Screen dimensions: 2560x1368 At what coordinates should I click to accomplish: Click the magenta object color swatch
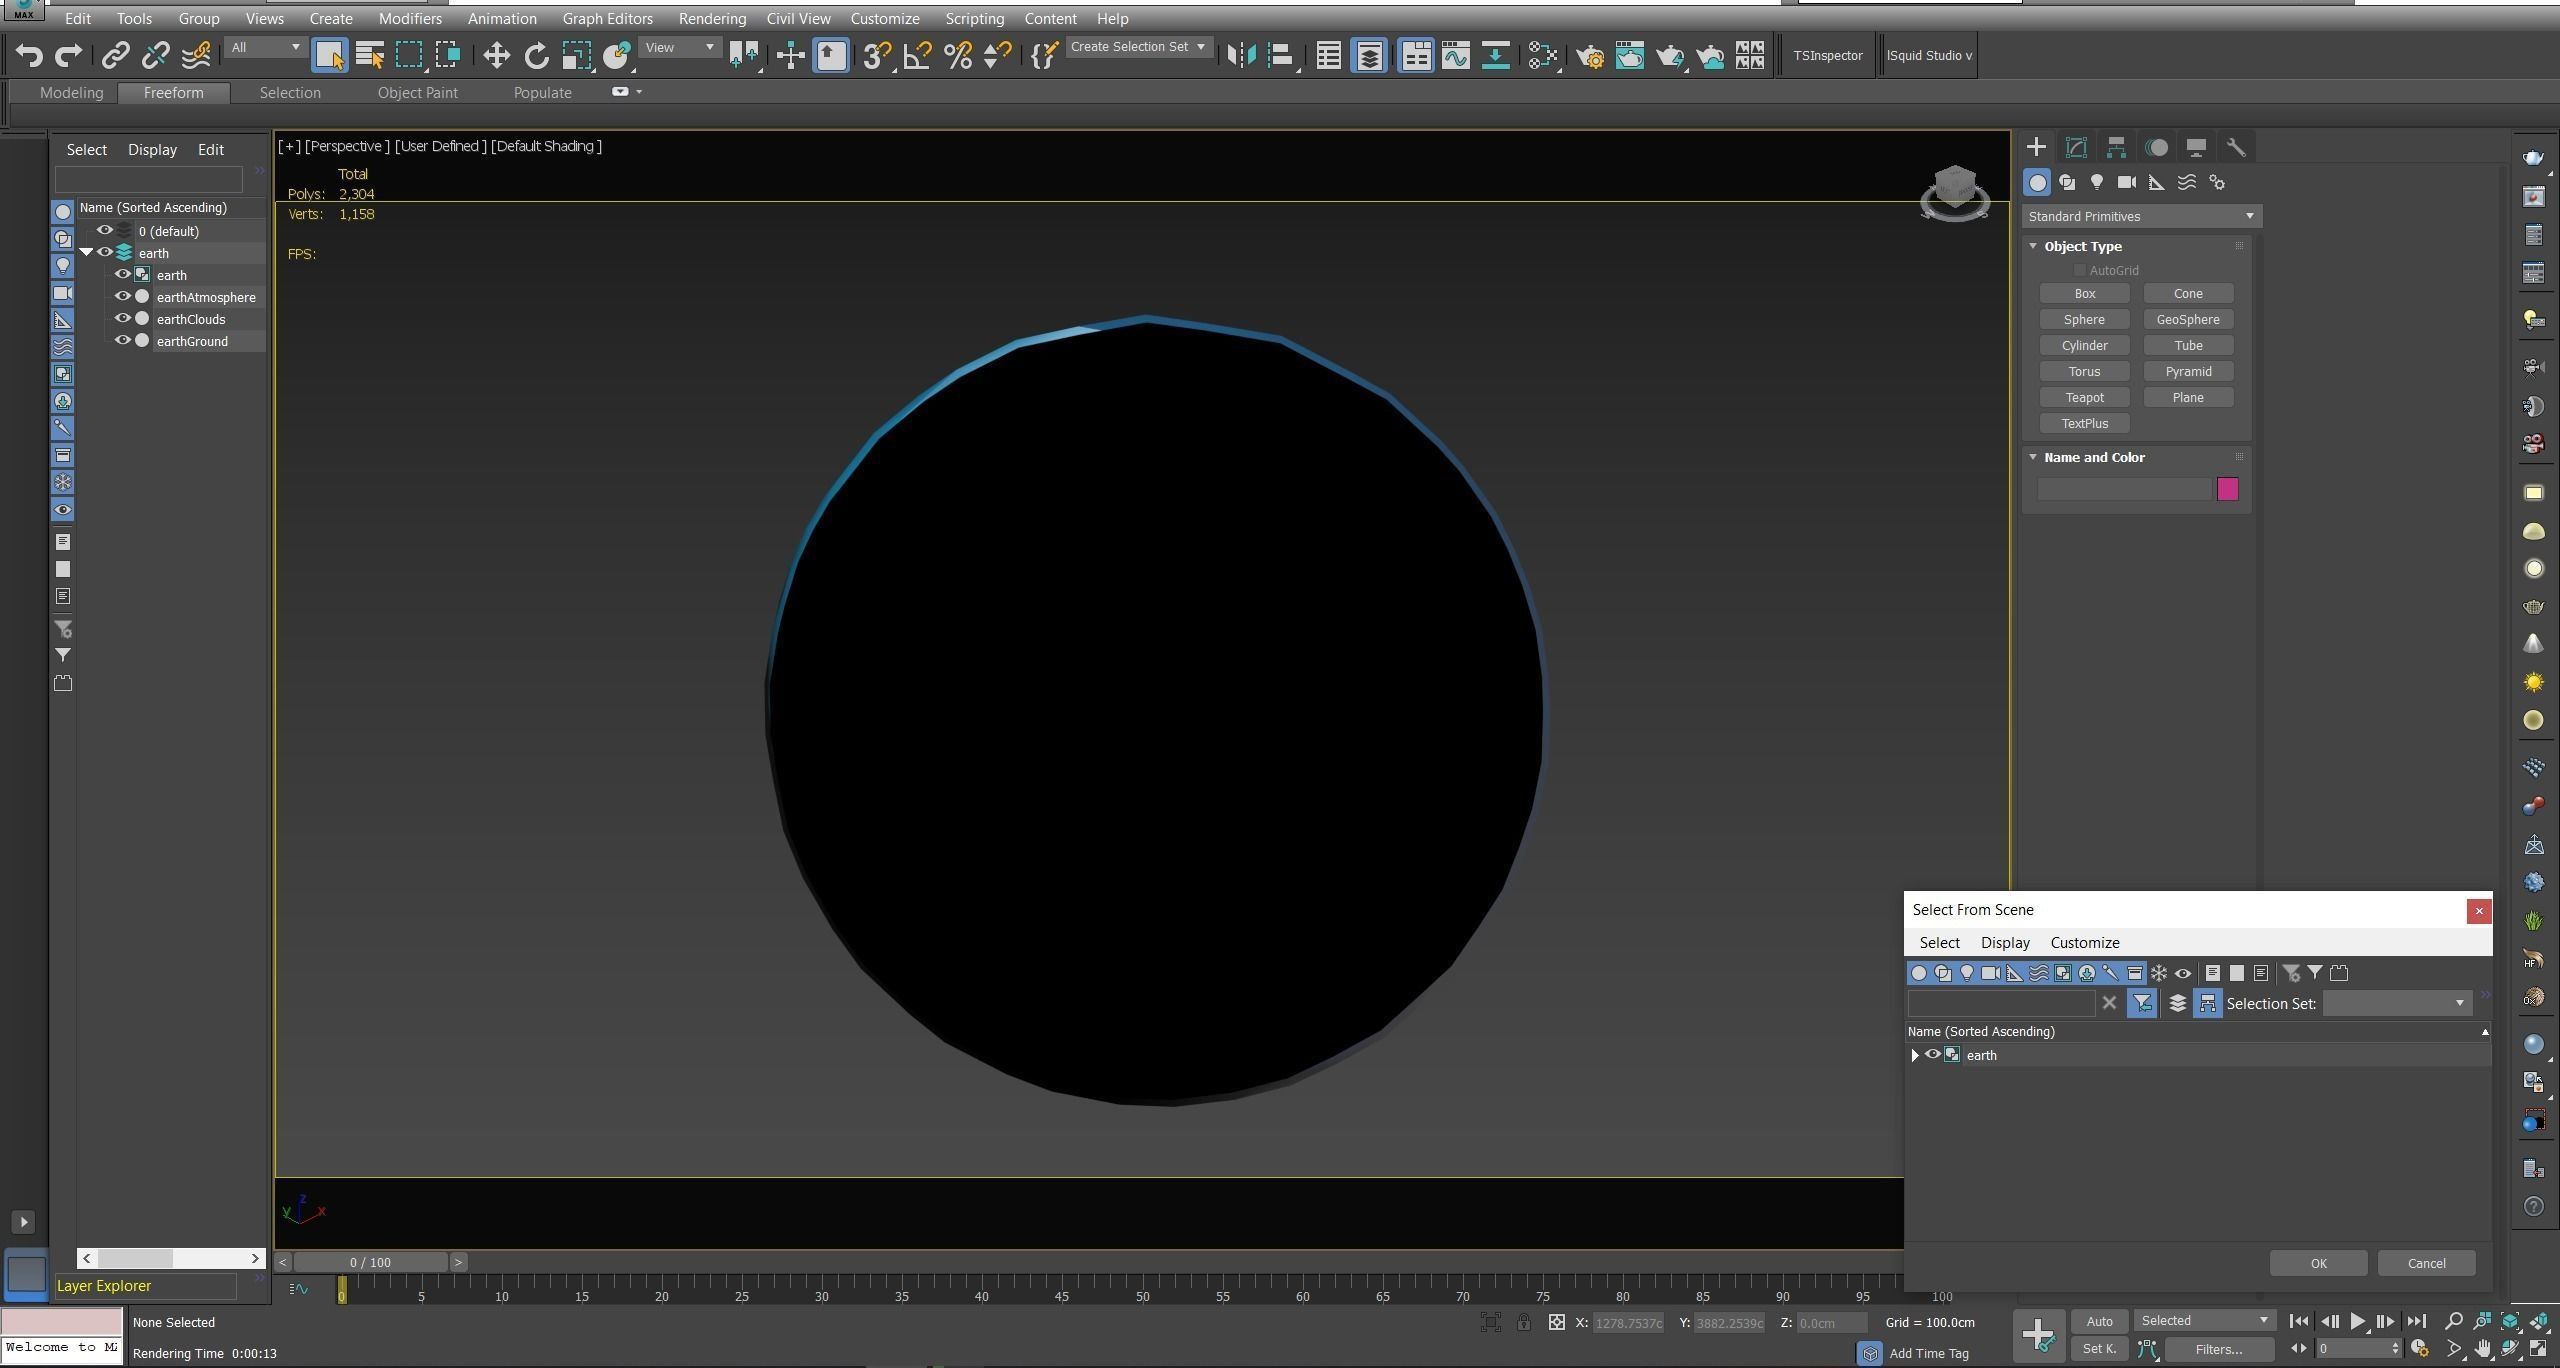(2227, 489)
